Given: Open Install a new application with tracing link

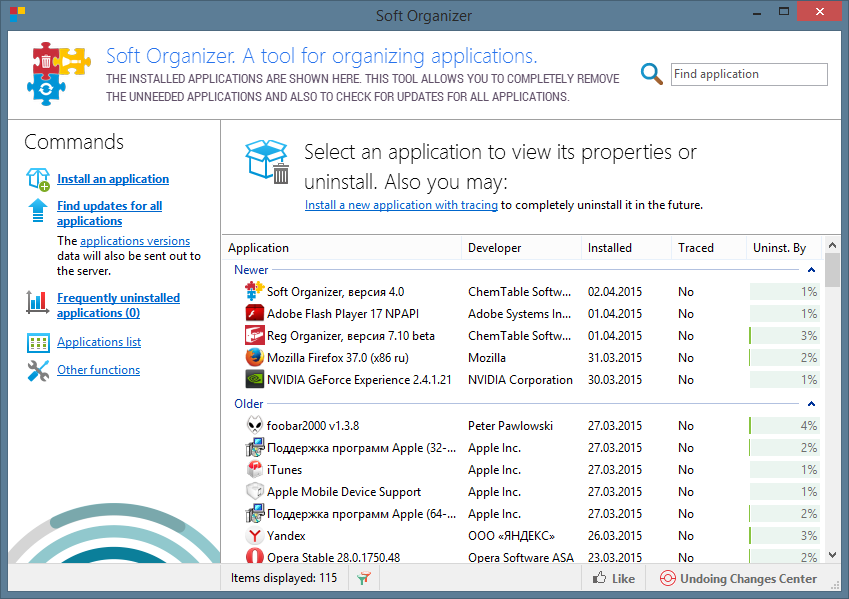Looking at the screenshot, I should (x=401, y=205).
